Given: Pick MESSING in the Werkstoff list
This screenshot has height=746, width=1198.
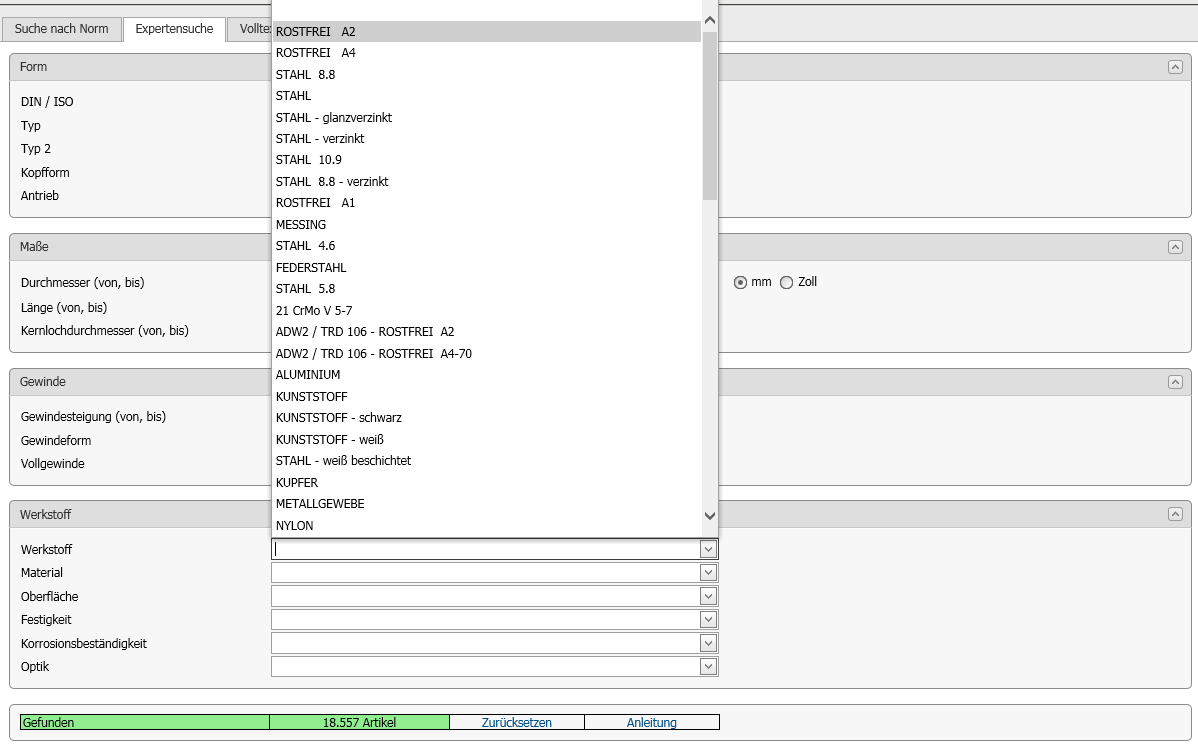Looking at the screenshot, I should [301, 225].
